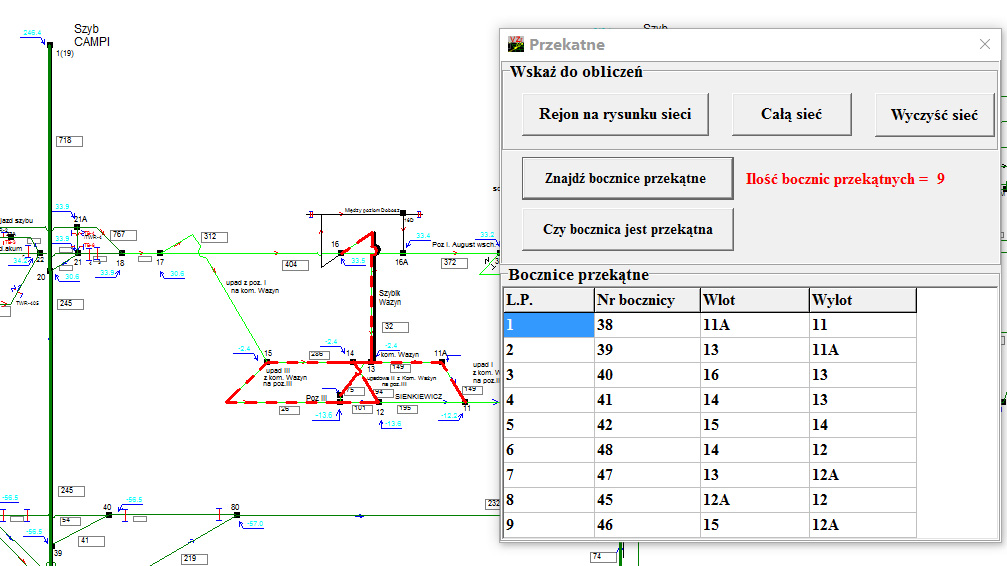Select cell with bocznica number 45
The image size is (1007, 566).
pos(647,500)
